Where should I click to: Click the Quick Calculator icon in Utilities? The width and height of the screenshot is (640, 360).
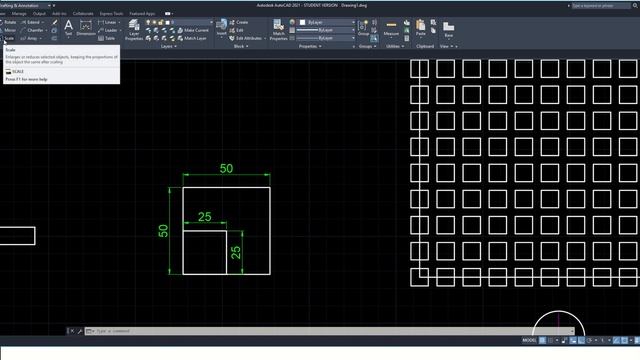point(407,38)
